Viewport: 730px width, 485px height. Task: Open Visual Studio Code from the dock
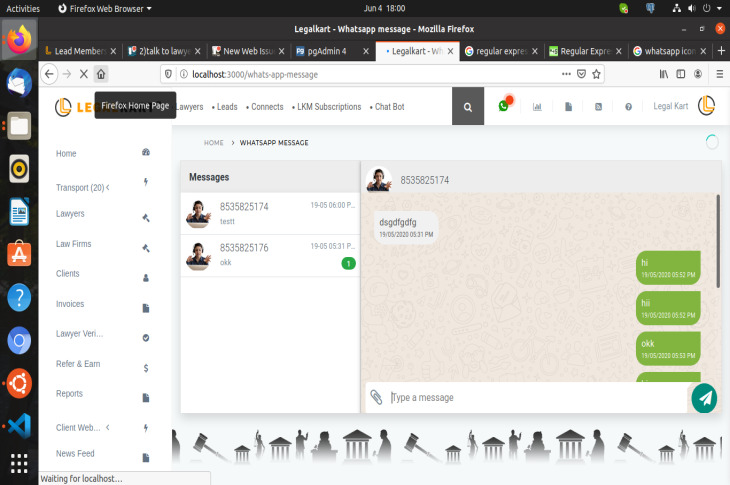[18, 424]
